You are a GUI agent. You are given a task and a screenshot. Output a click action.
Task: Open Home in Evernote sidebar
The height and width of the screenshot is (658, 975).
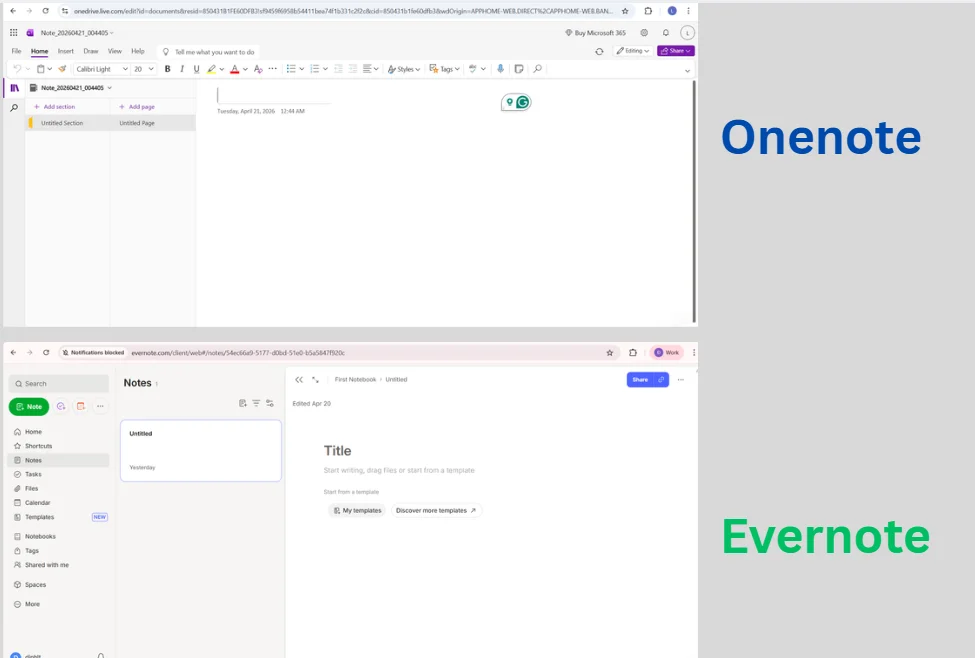click(59, 432)
